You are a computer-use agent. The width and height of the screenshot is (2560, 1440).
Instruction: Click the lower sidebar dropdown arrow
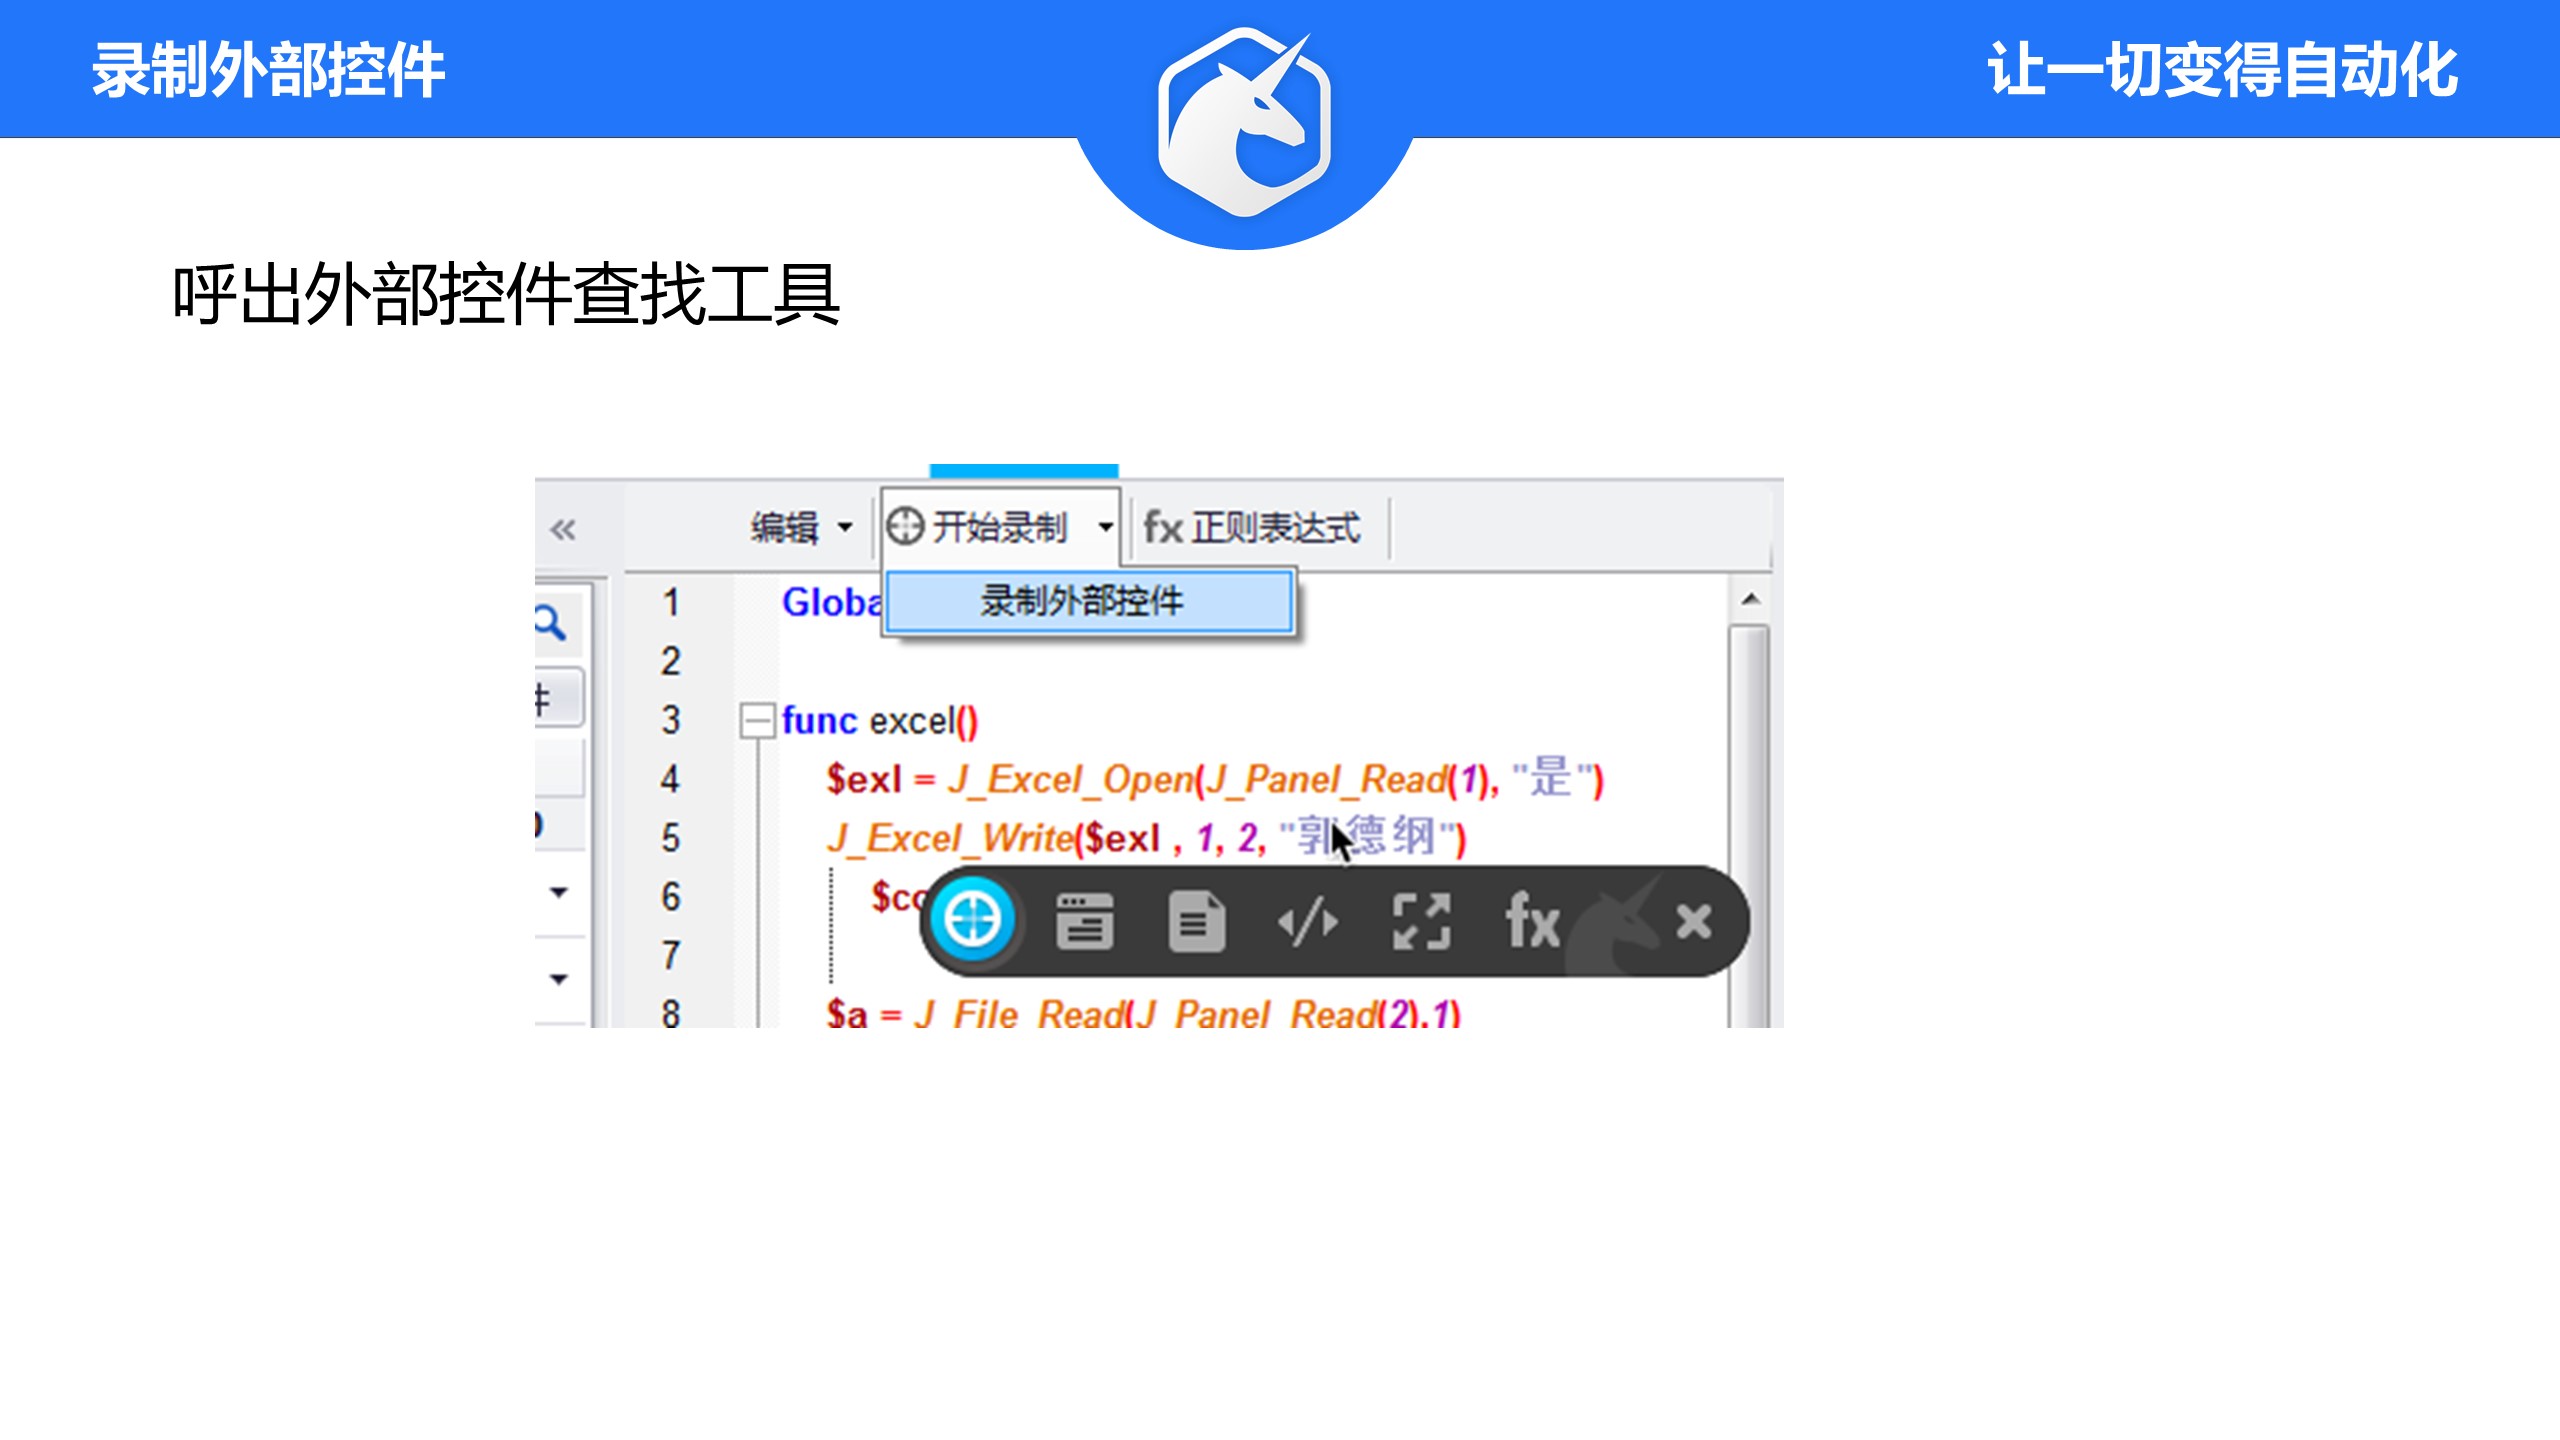pyautogui.click(x=559, y=979)
